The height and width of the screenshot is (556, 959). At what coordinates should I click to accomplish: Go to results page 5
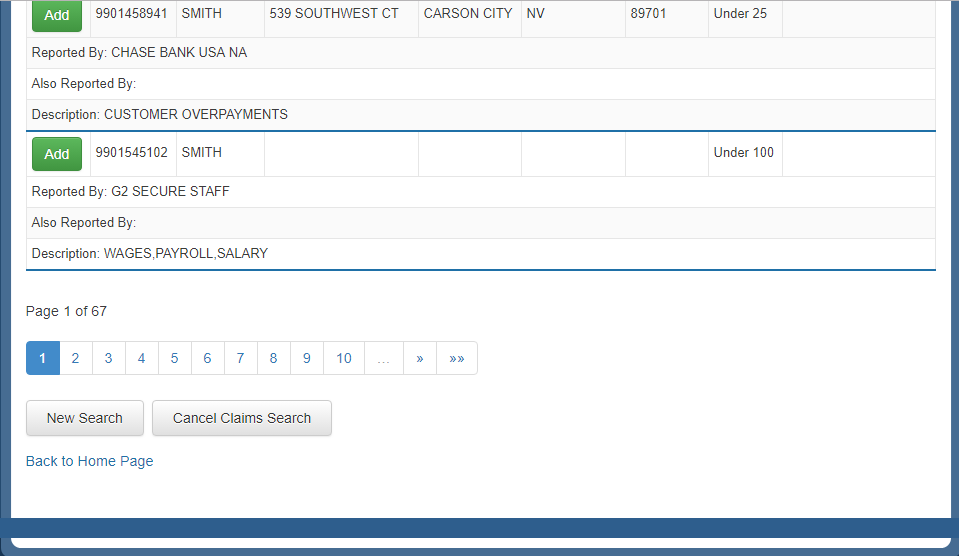174,358
